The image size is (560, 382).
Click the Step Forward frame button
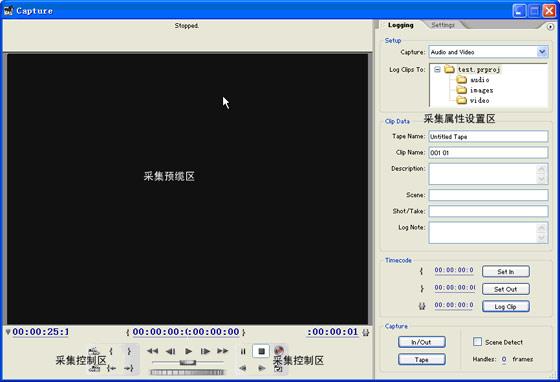205,351
